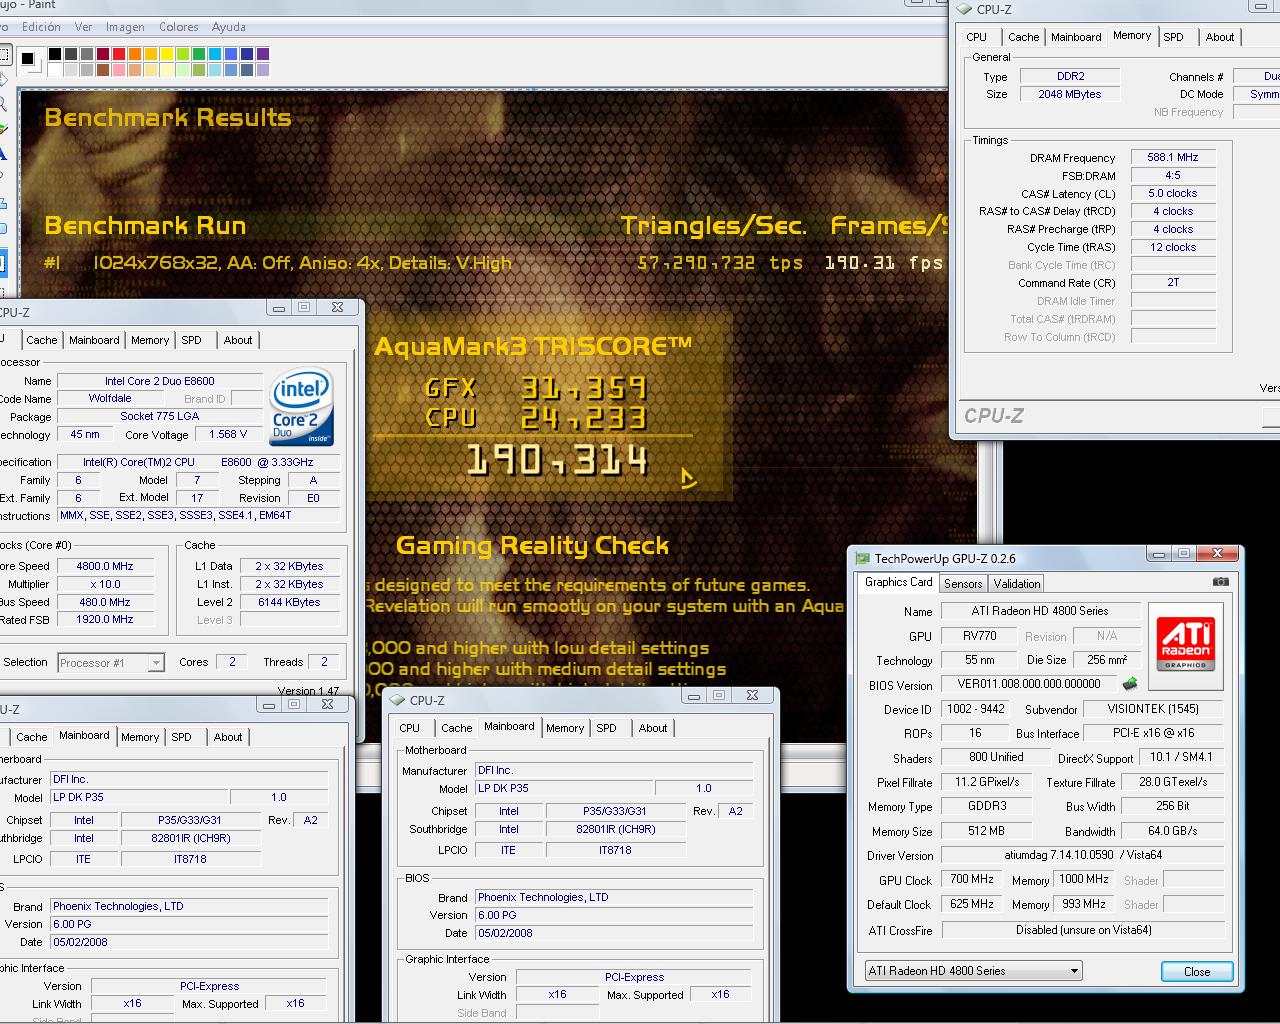Click the Multiplier value x 10.0
Viewport: 1280px width, 1024px height.
coord(105,584)
